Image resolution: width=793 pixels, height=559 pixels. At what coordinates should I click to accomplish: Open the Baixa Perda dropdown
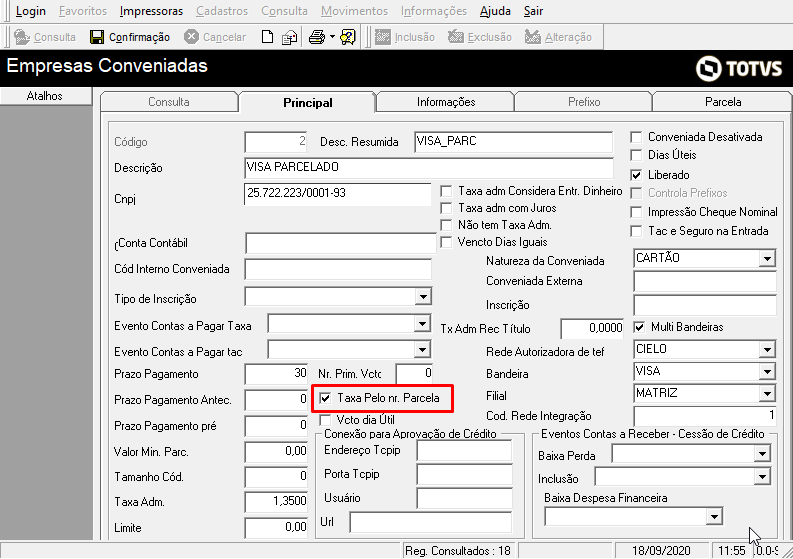point(762,454)
